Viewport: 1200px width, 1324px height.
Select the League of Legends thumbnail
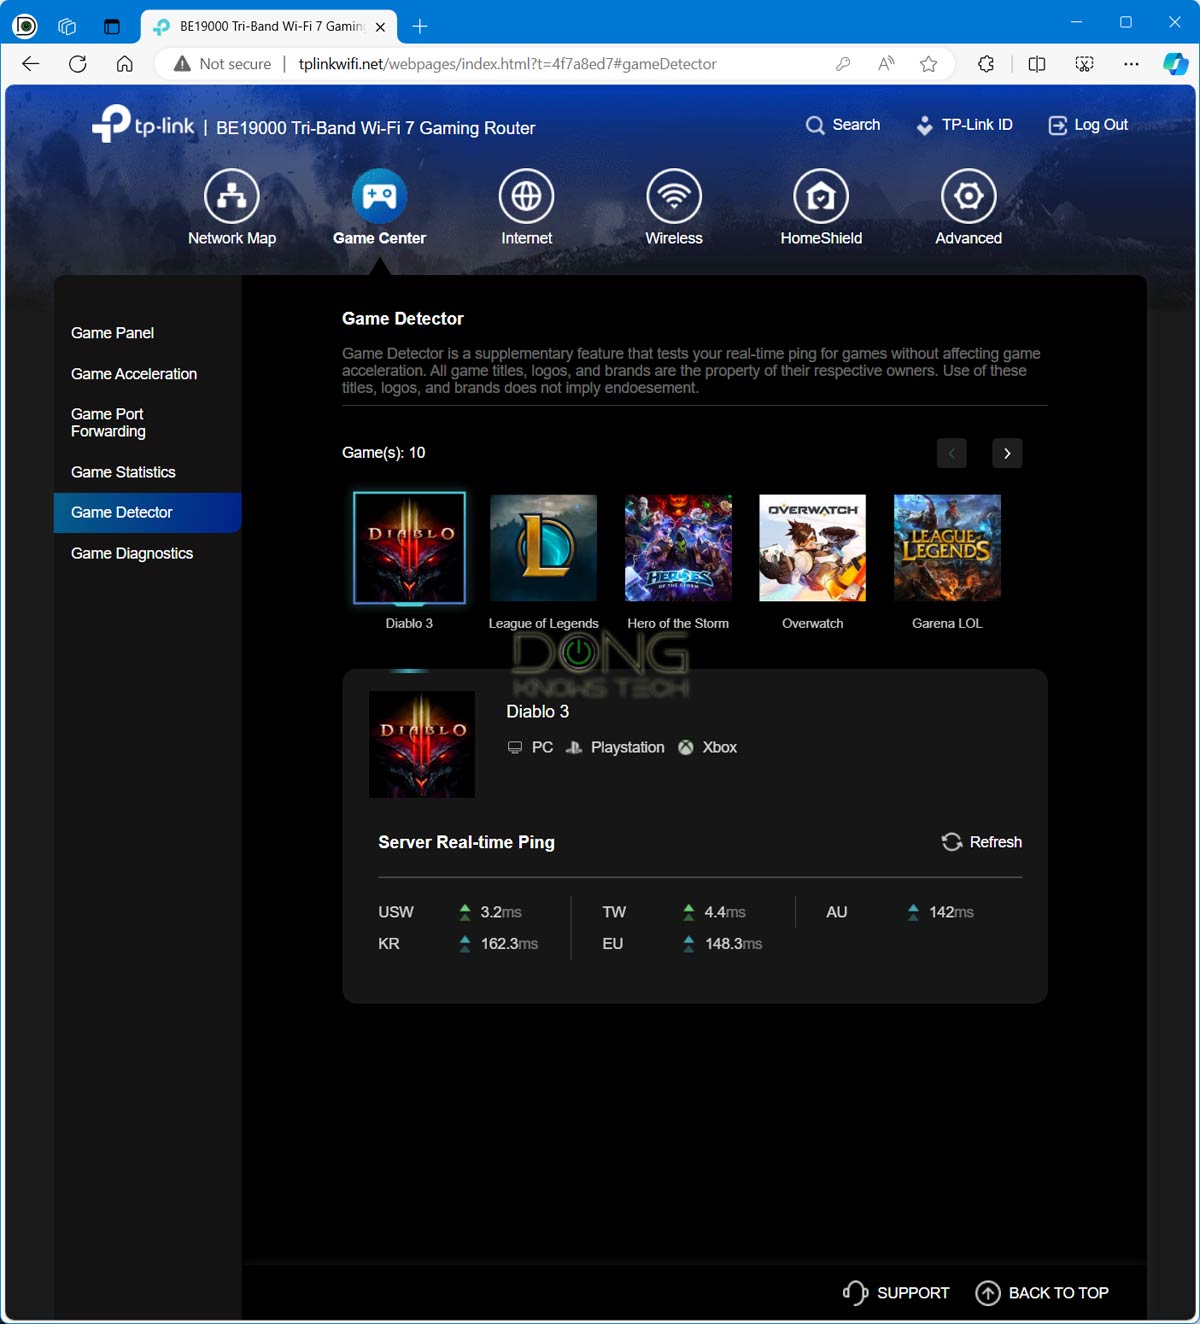tap(543, 548)
